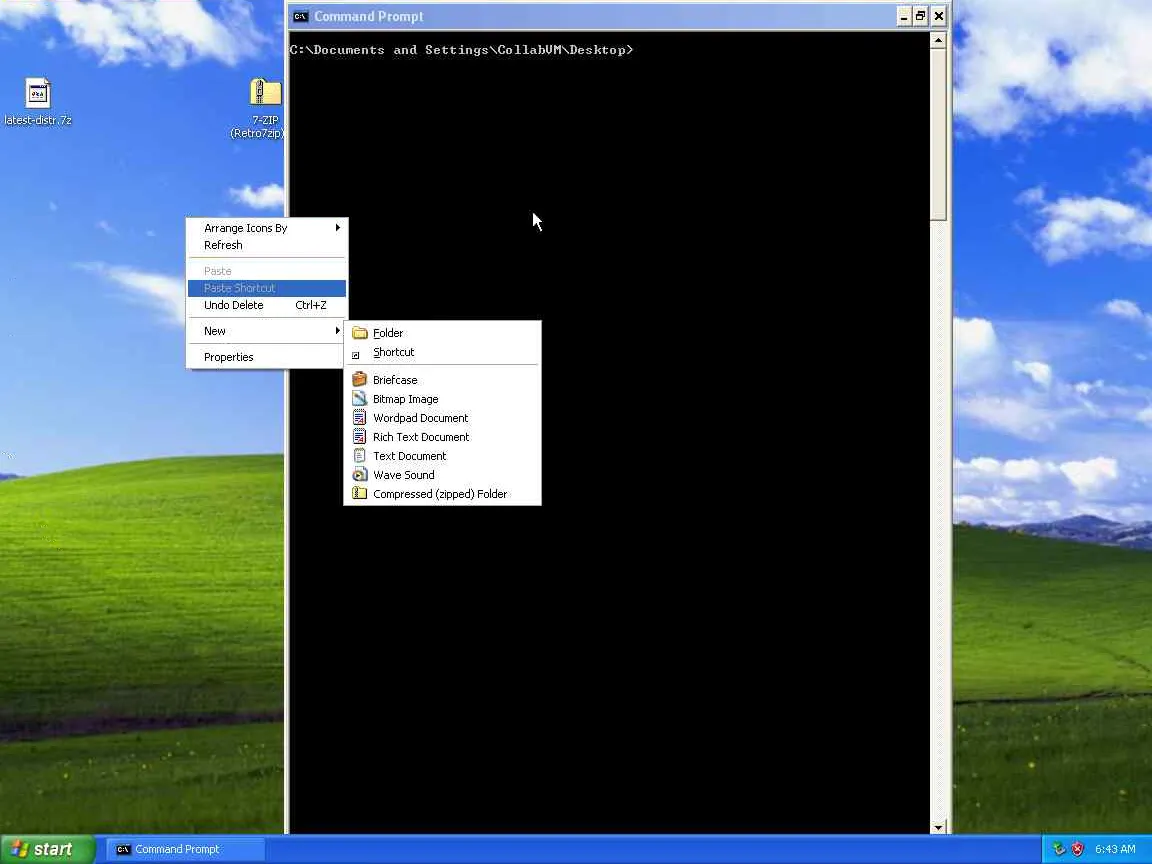Image resolution: width=1152 pixels, height=864 pixels.
Task: Select Text Document in New submenu
Action: click(x=442, y=456)
